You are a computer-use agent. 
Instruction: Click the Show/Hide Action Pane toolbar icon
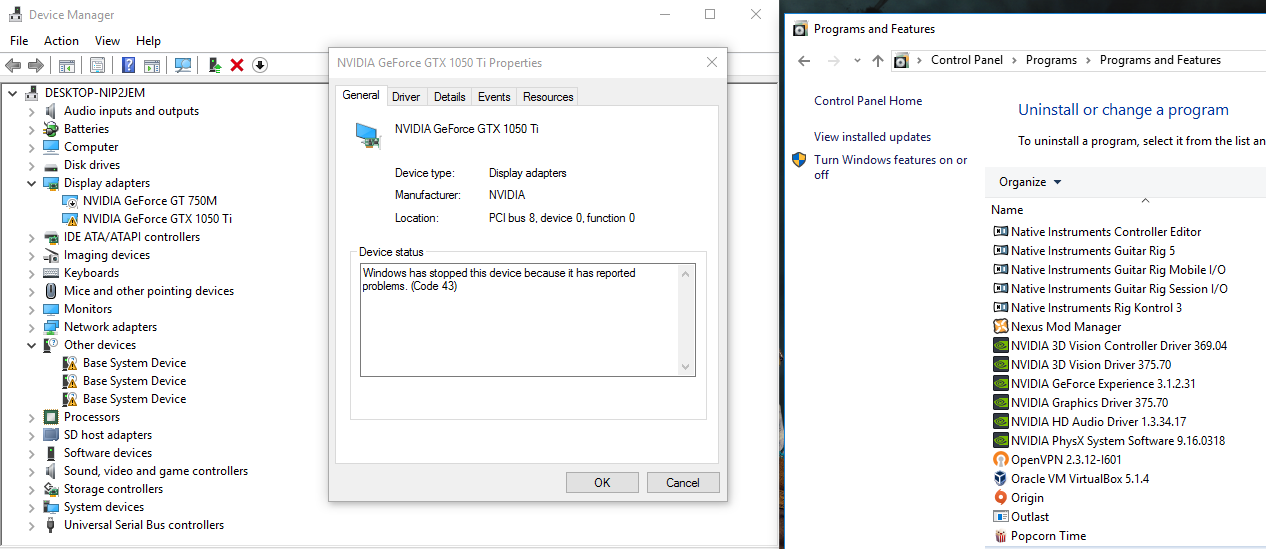click(151, 65)
